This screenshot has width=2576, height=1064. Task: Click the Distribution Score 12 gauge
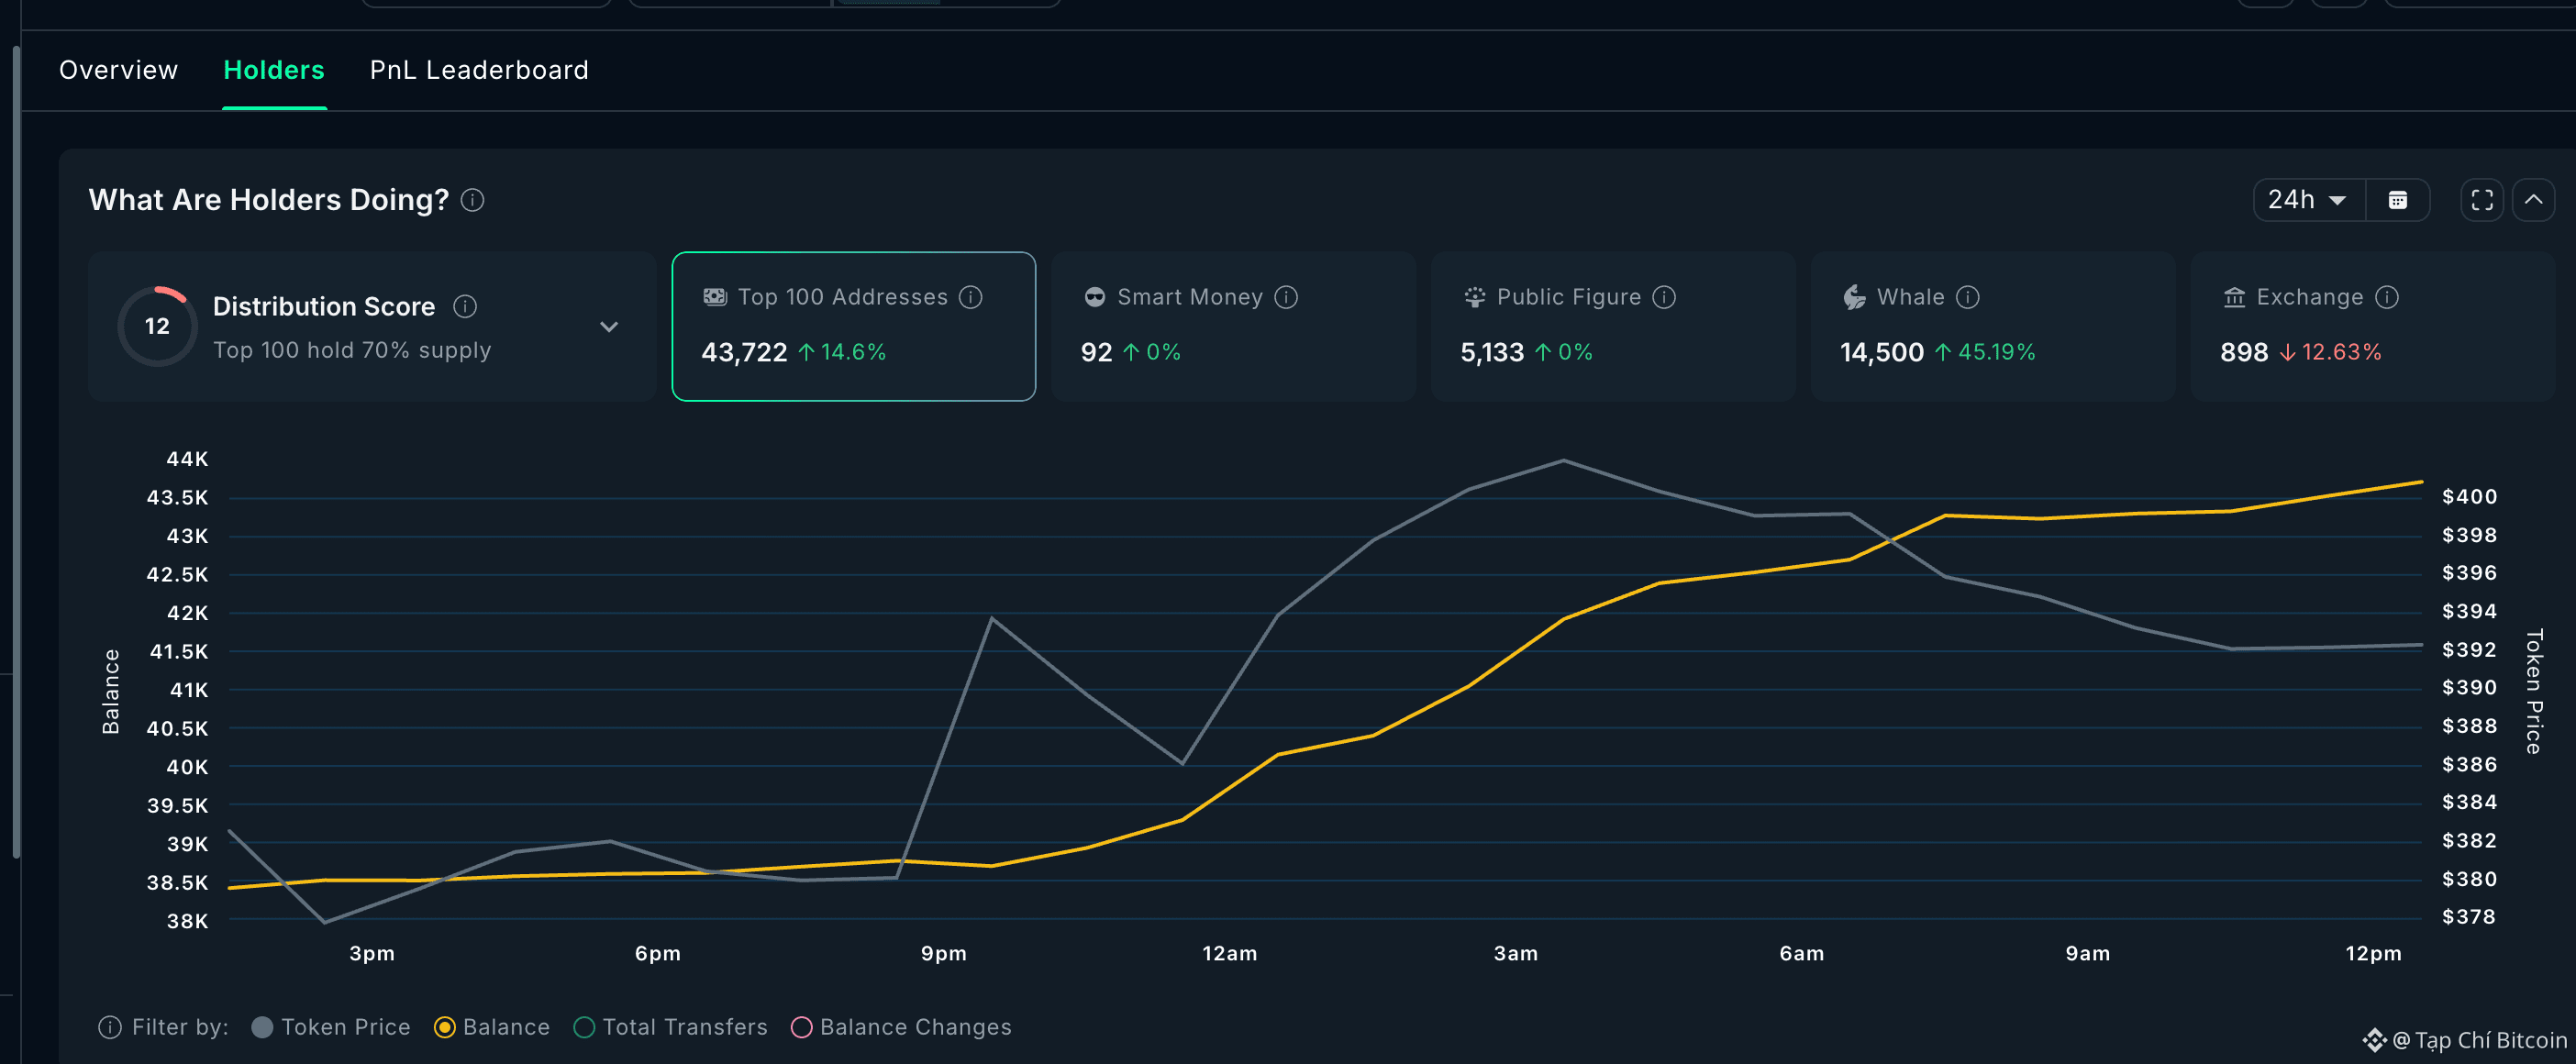tap(157, 327)
